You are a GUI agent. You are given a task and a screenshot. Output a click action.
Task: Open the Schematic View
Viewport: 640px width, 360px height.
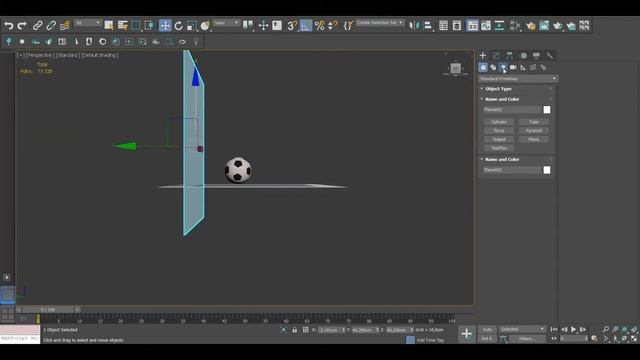click(499, 26)
